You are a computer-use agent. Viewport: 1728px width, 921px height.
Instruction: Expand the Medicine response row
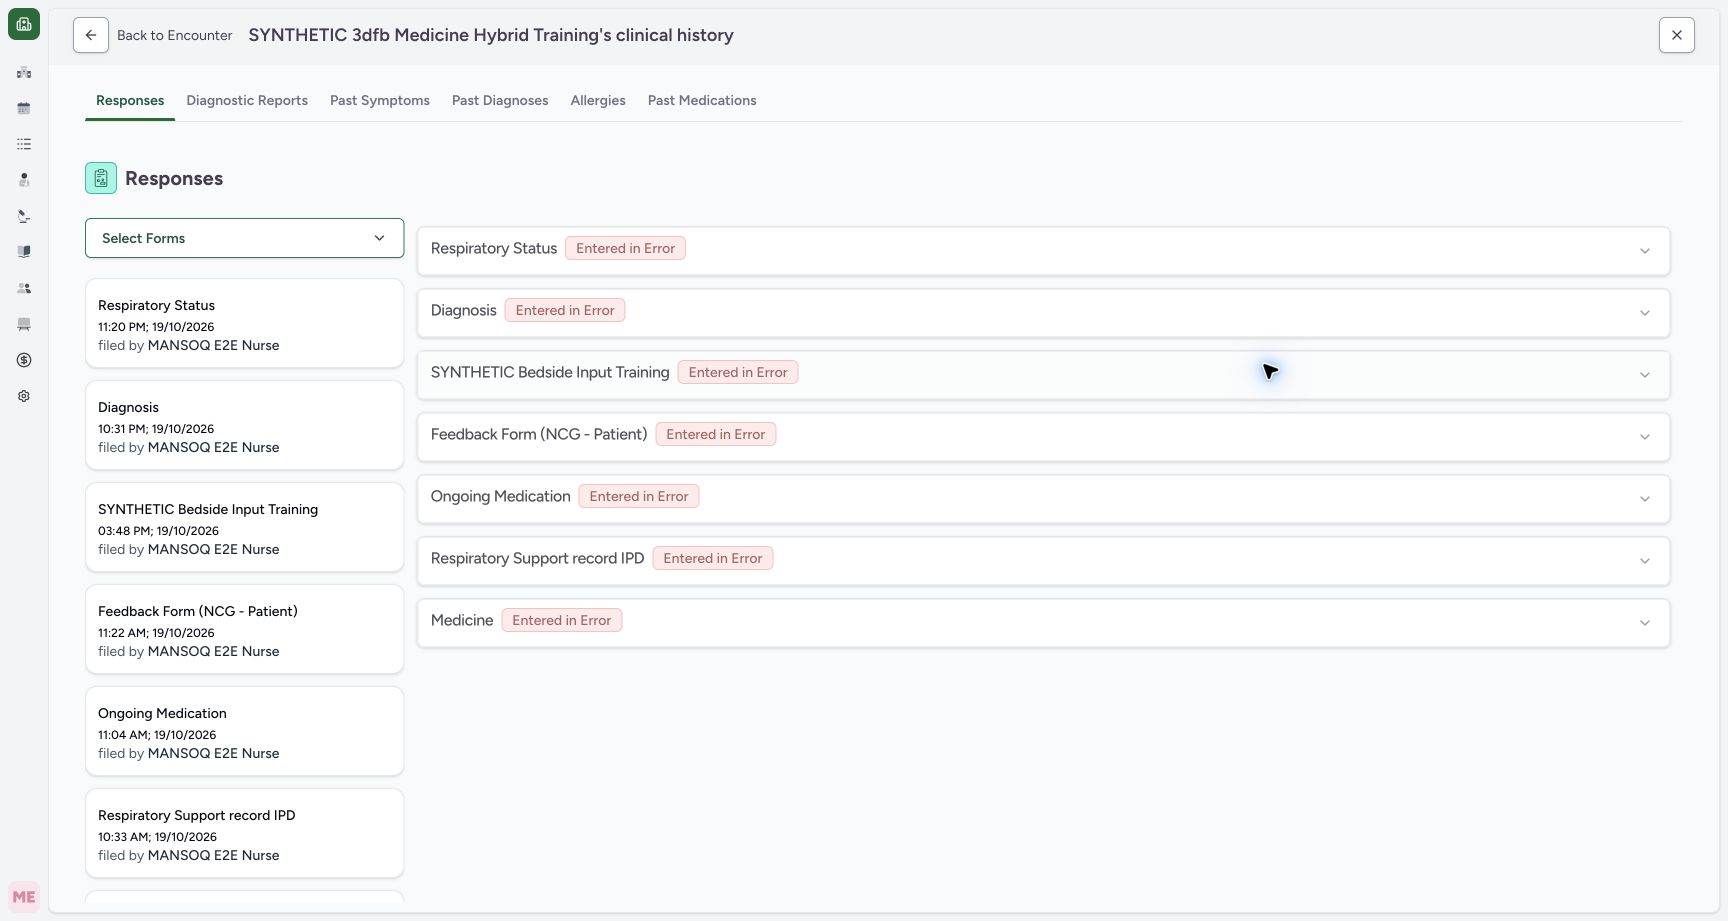point(1043,622)
